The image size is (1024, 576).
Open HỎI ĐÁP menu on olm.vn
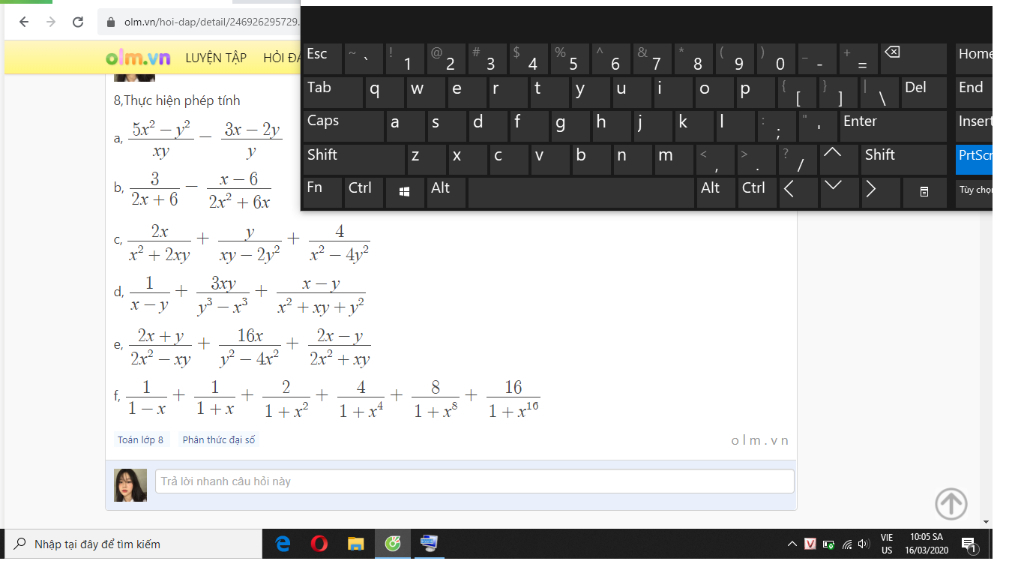[281, 58]
